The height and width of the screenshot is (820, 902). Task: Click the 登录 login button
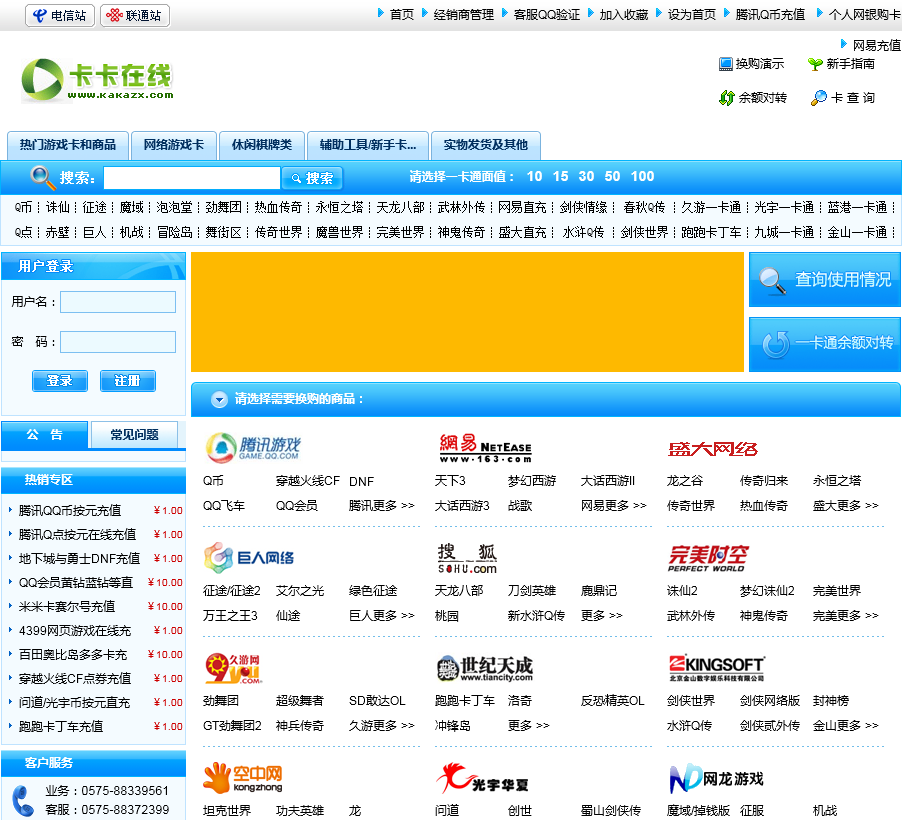(60, 381)
